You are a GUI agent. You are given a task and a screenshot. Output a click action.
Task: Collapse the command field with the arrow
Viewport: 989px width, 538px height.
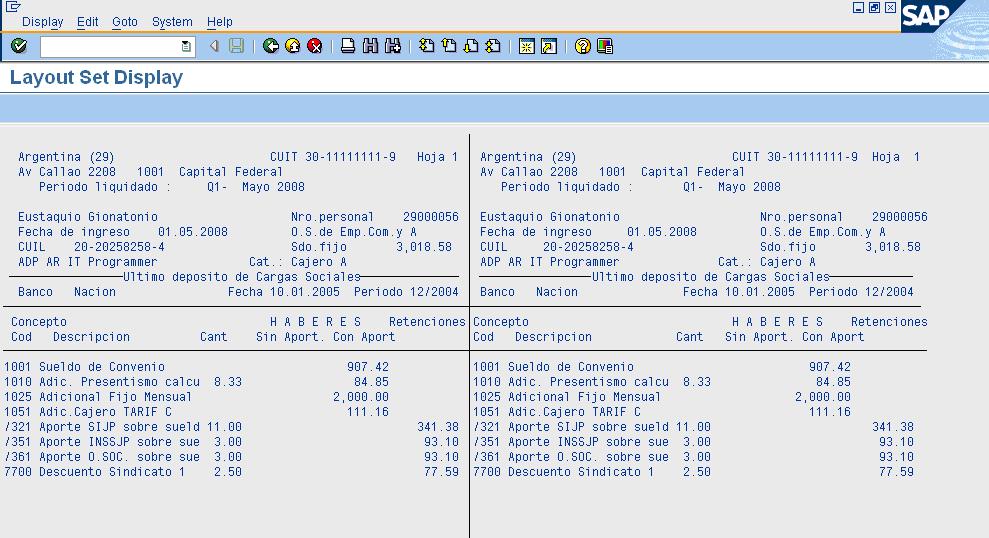pos(214,46)
